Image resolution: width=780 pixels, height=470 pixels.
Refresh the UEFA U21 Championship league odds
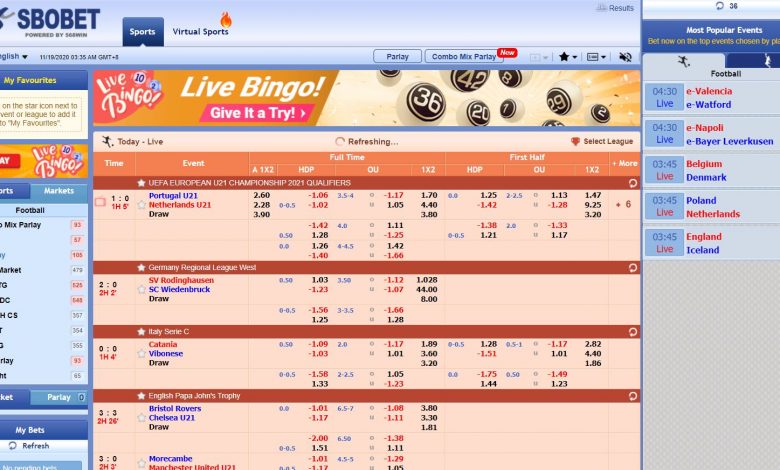(633, 183)
